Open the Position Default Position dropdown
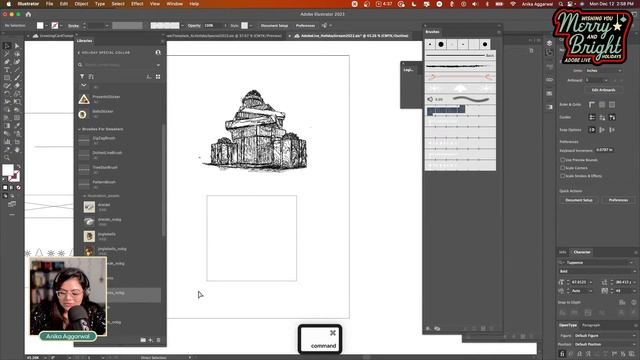Image resolution: width=640 pixels, height=360 pixels. tap(605, 344)
